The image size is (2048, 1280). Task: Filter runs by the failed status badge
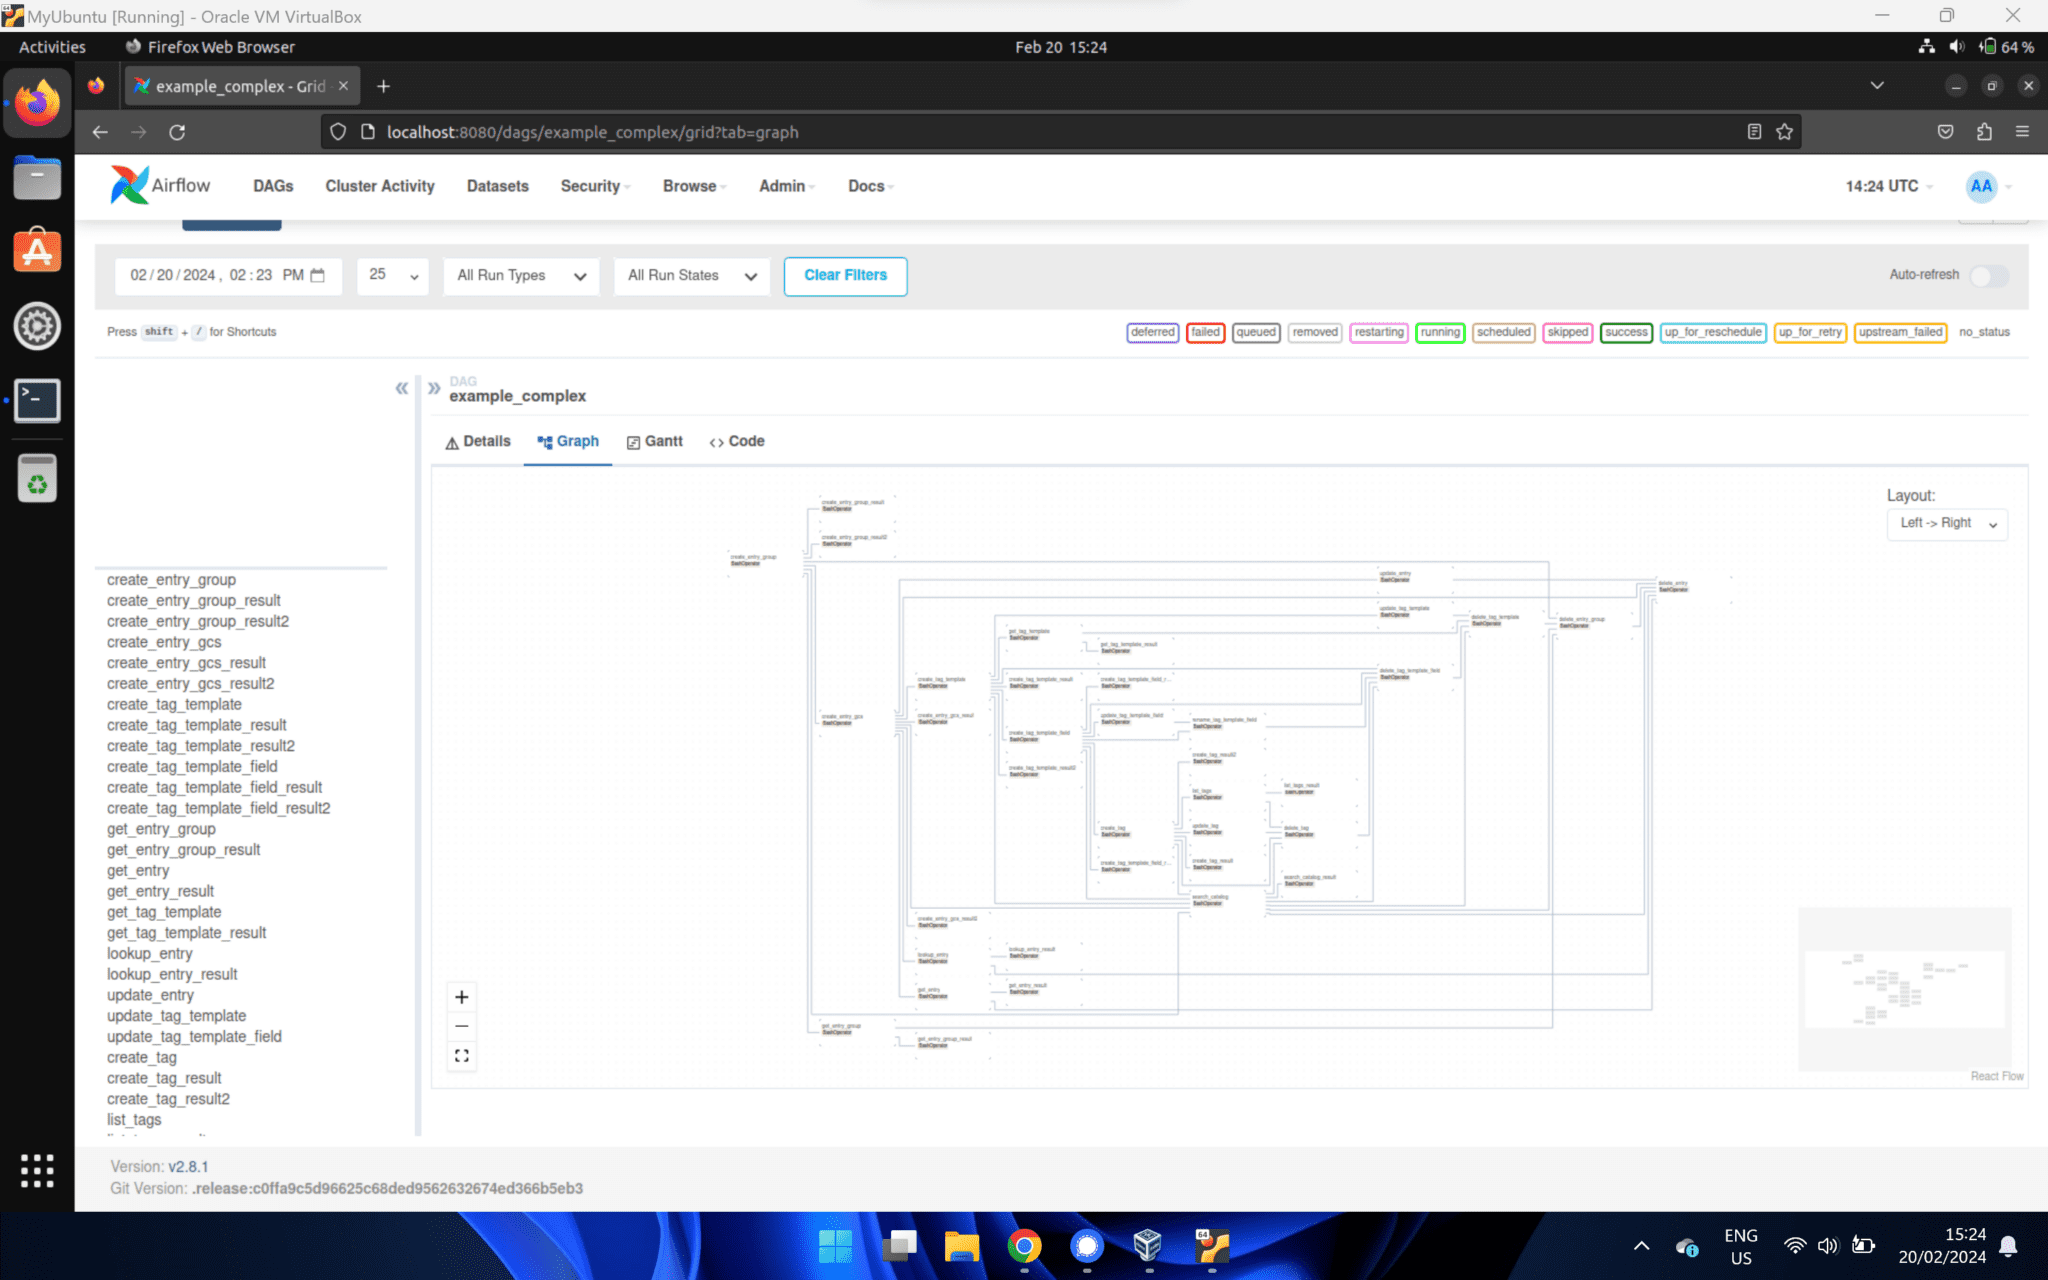point(1204,332)
